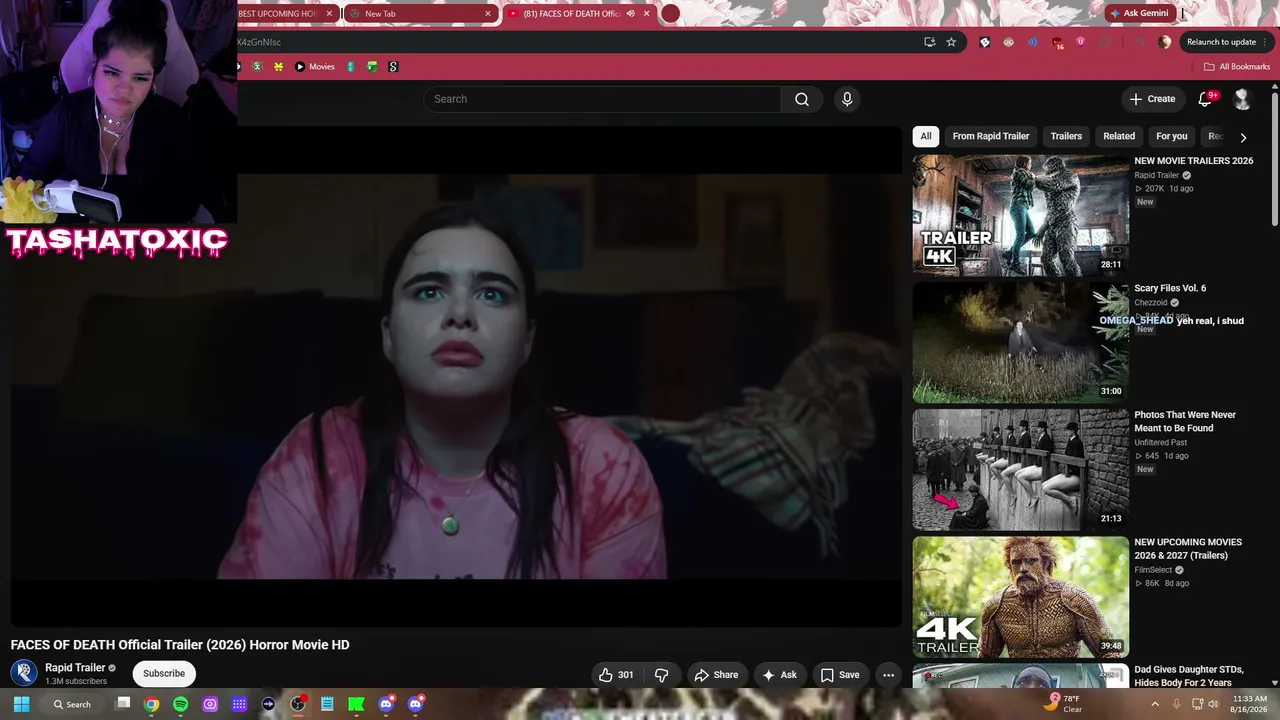The width and height of the screenshot is (1280, 720).
Task: Mute the FACES OF DEATH tab audio
Action: pyautogui.click(x=630, y=14)
